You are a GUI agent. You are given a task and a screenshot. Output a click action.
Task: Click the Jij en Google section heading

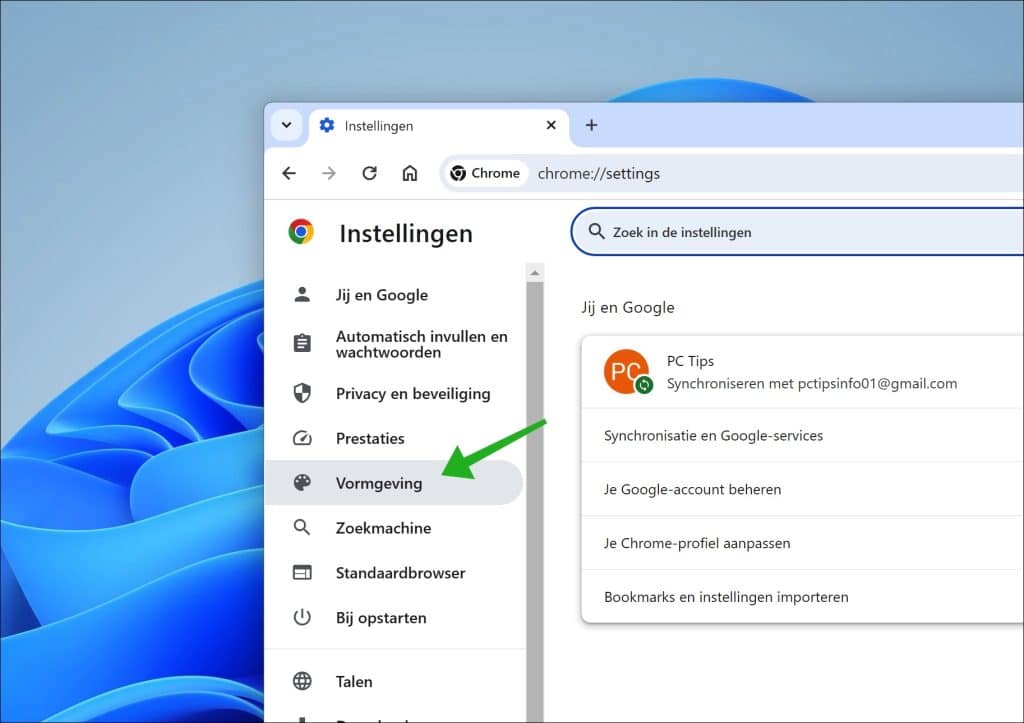tap(628, 308)
